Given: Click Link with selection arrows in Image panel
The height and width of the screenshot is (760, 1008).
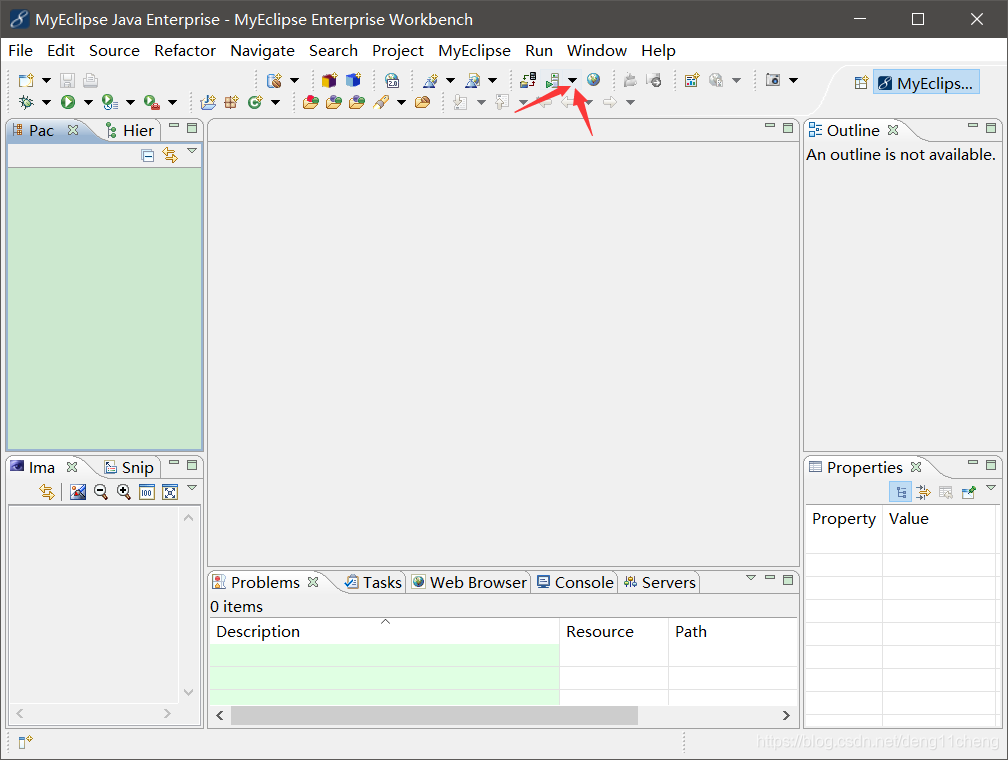Looking at the screenshot, I should tap(47, 493).
